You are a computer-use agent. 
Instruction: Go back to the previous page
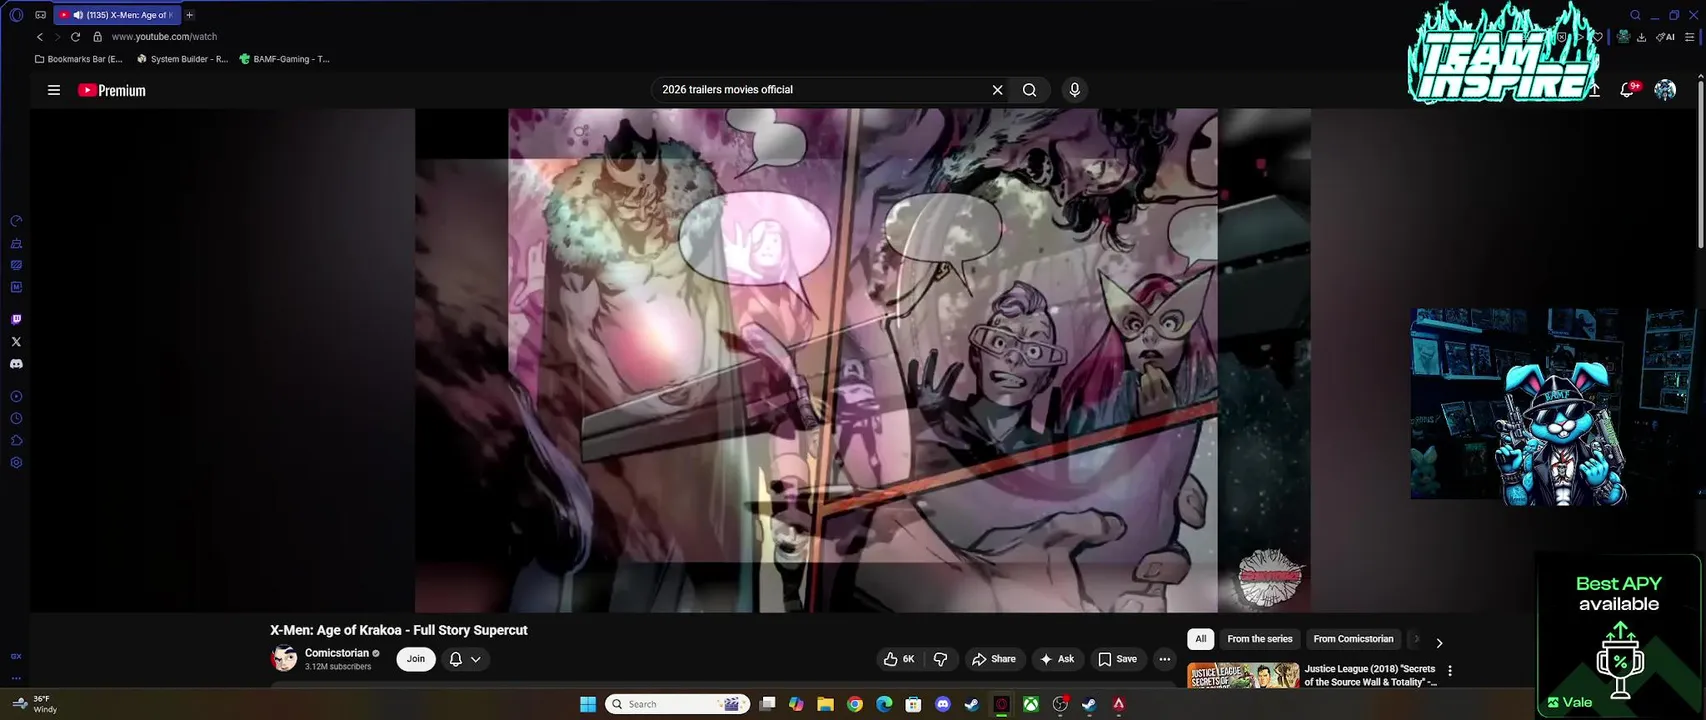click(x=40, y=37)
